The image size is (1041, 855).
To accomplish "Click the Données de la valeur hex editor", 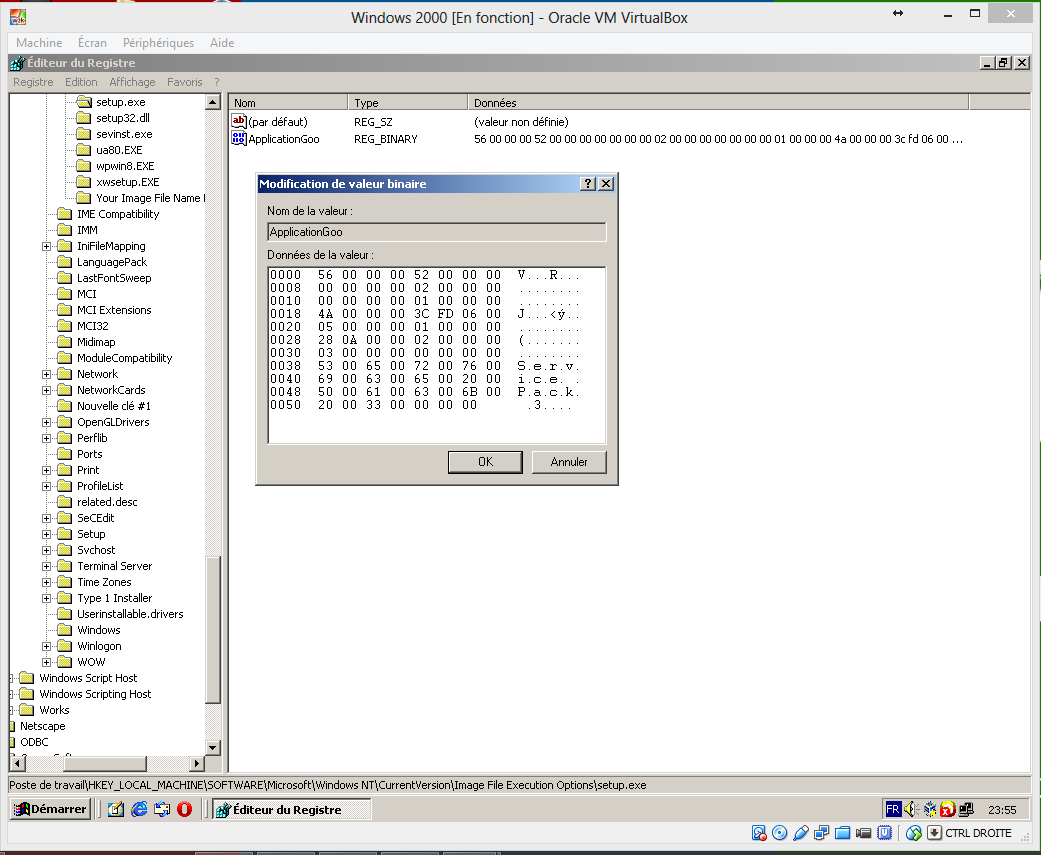I will [x=437, y=355].
